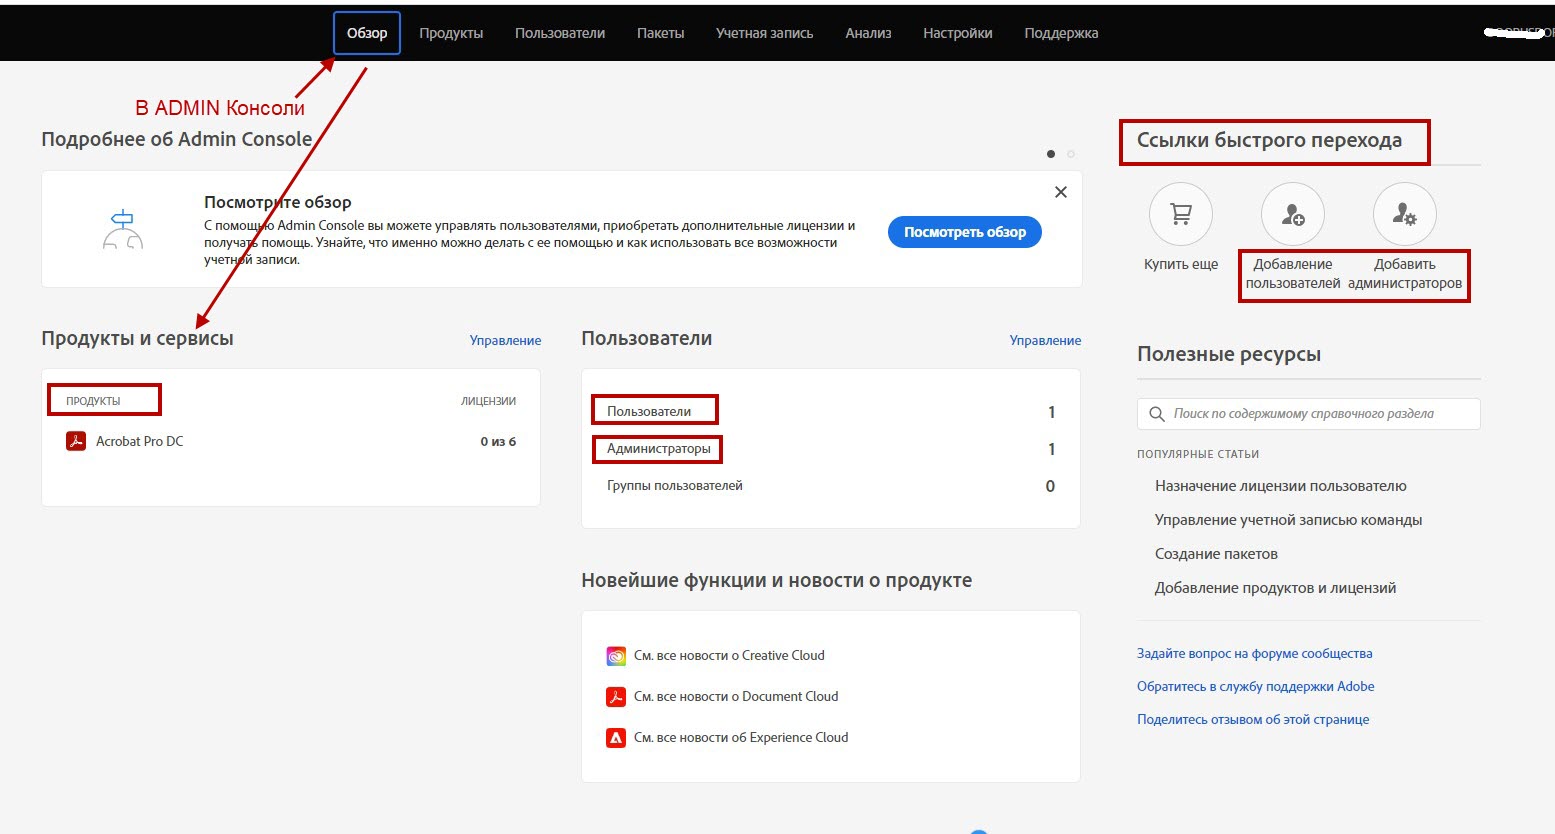Open Назначение лицензии пользователю article
Image resolution: width=1555 pixels, height=834 pixels.
1280,486
